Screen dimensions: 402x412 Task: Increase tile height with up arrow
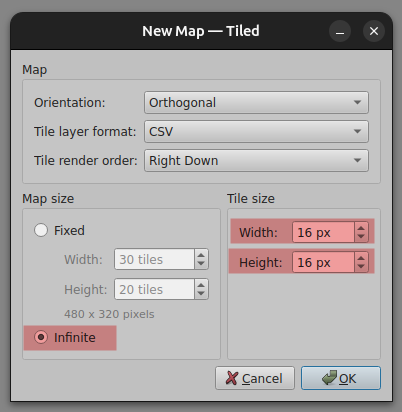click(361, 258)
